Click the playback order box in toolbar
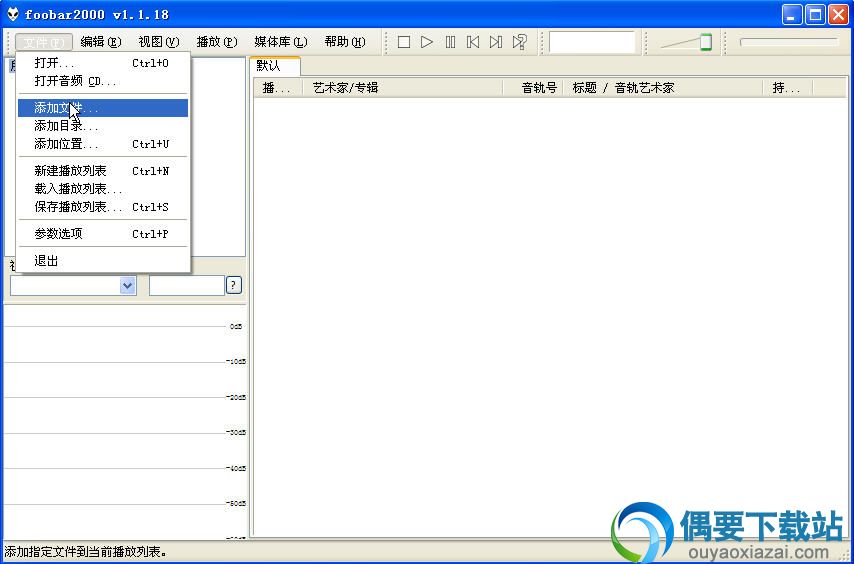The image size is (854, 564). [x=592, y=42]
